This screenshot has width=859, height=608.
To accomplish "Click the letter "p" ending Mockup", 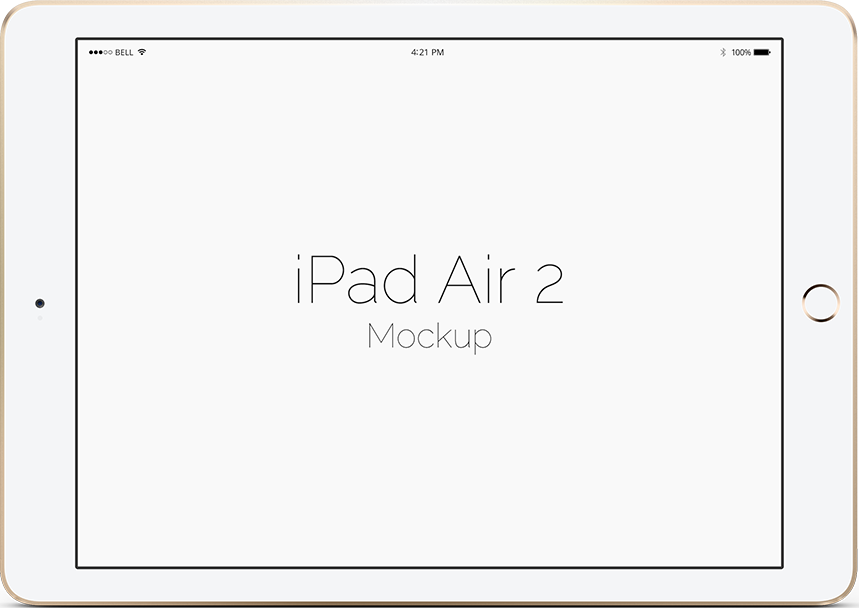I will point(483,340).
